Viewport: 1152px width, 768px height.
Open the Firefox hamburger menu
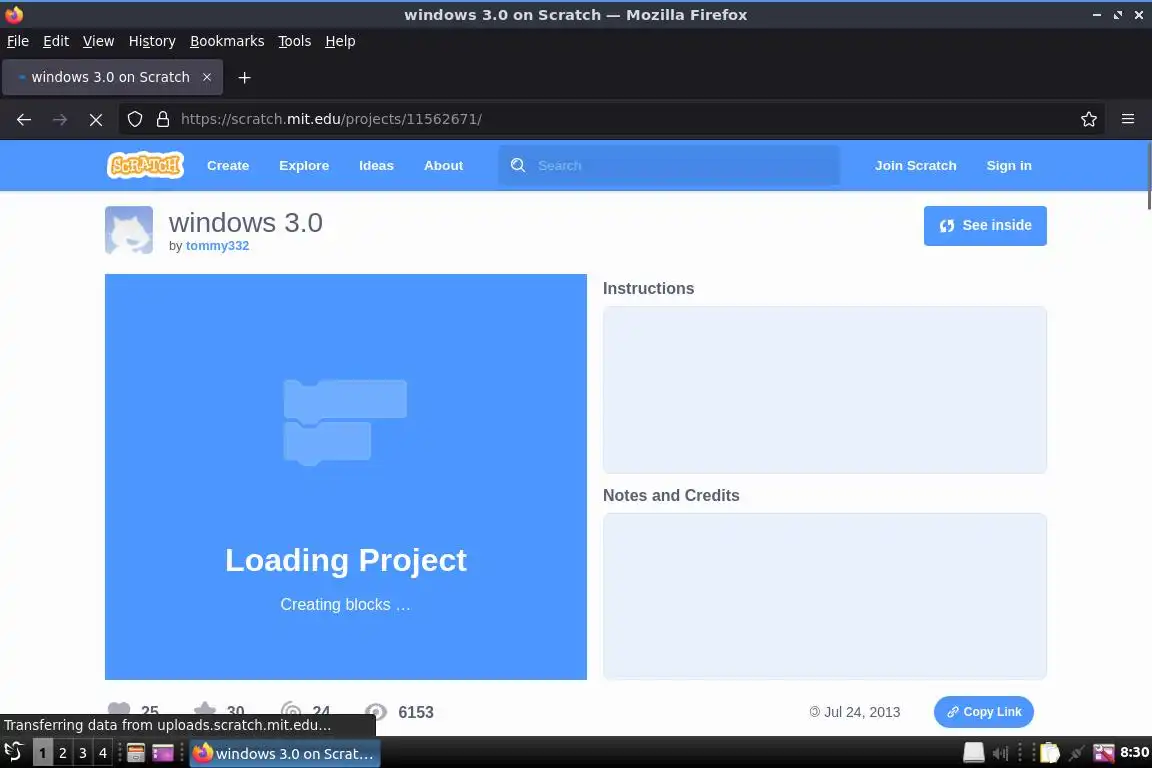click(x=1128, y=119)
